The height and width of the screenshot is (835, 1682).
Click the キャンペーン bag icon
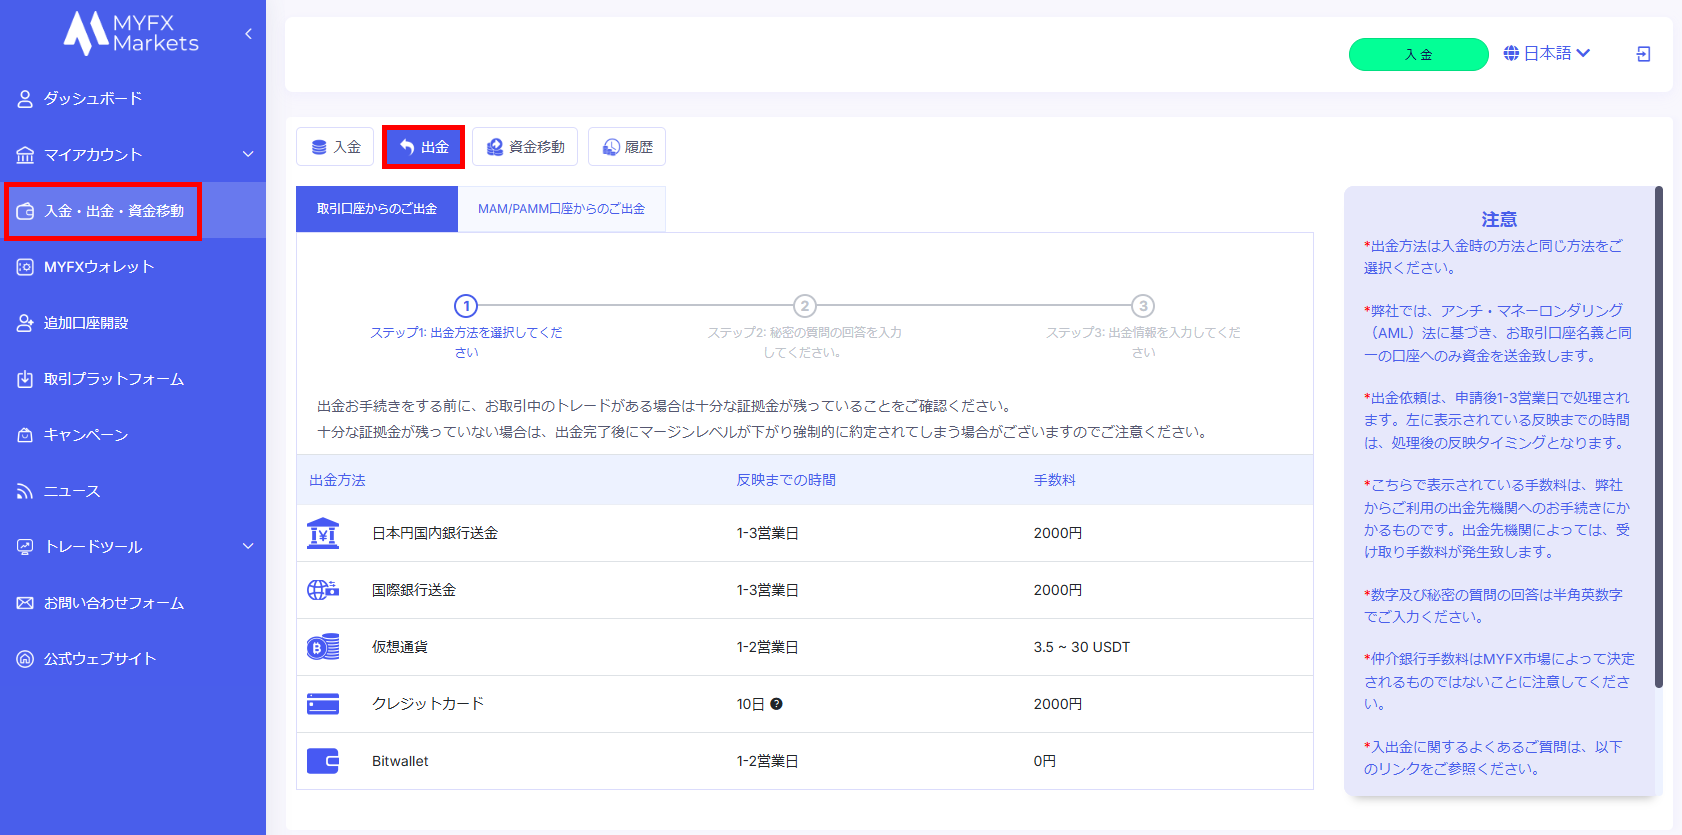tap(25, 435)
